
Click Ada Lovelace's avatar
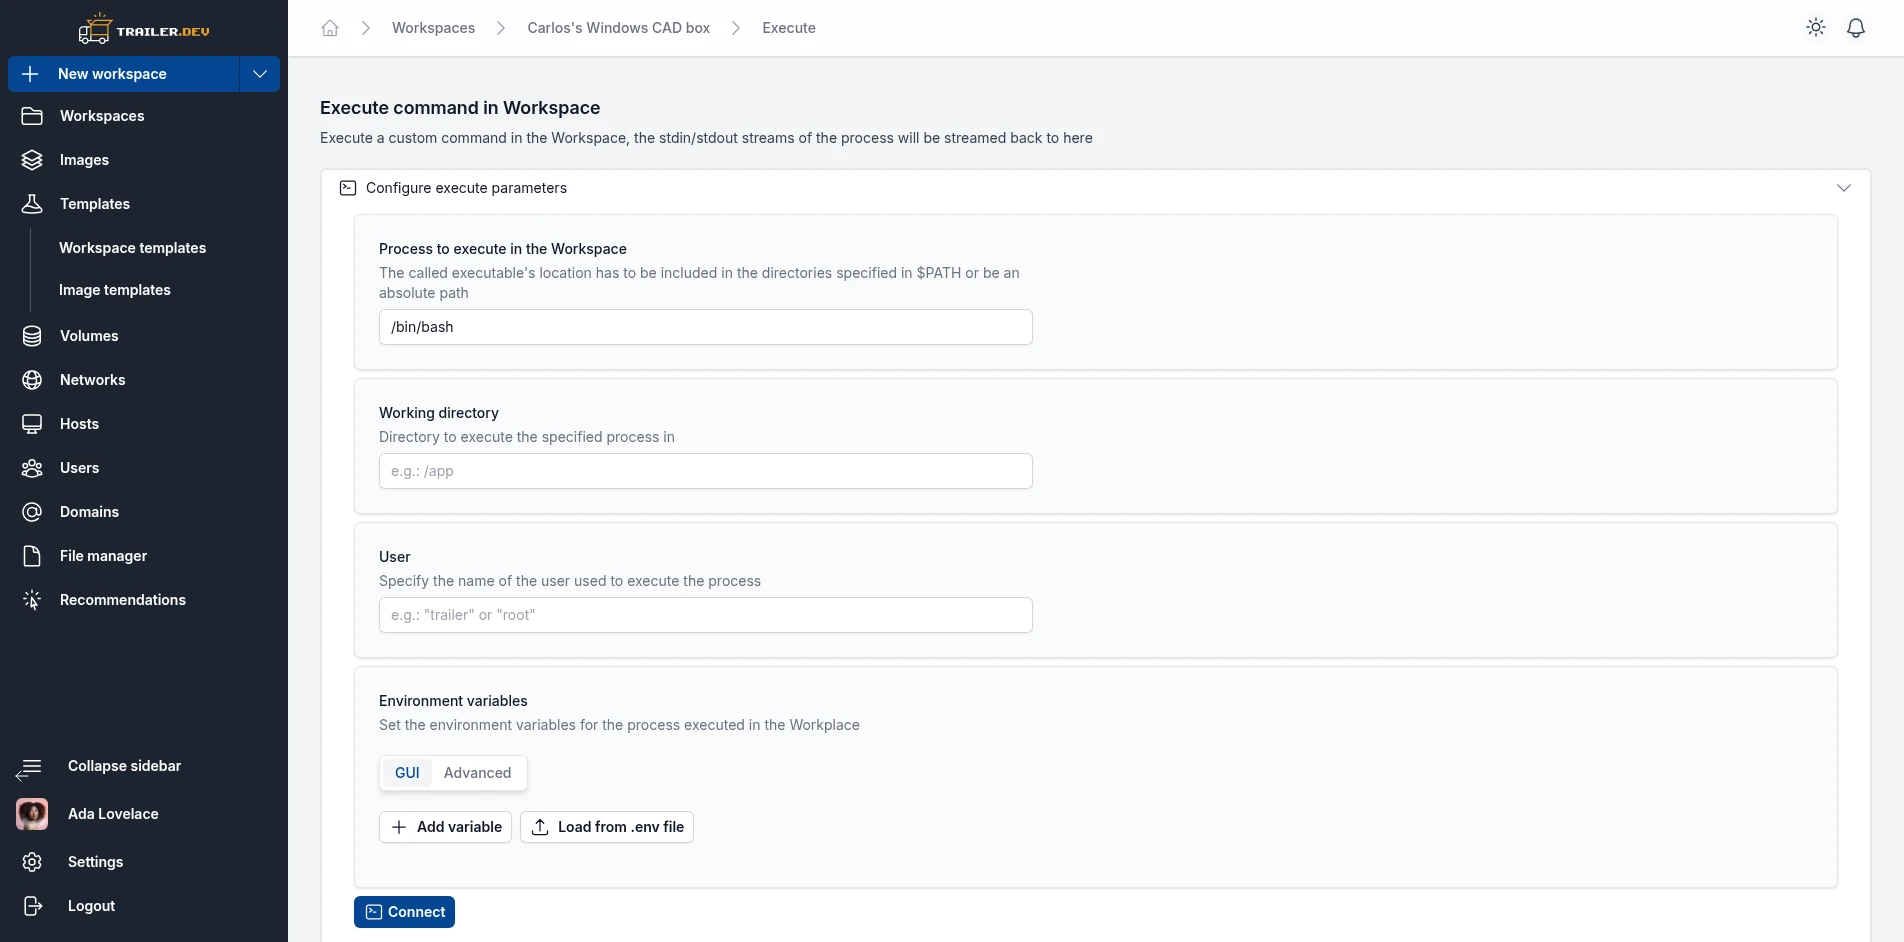[32, 814]
